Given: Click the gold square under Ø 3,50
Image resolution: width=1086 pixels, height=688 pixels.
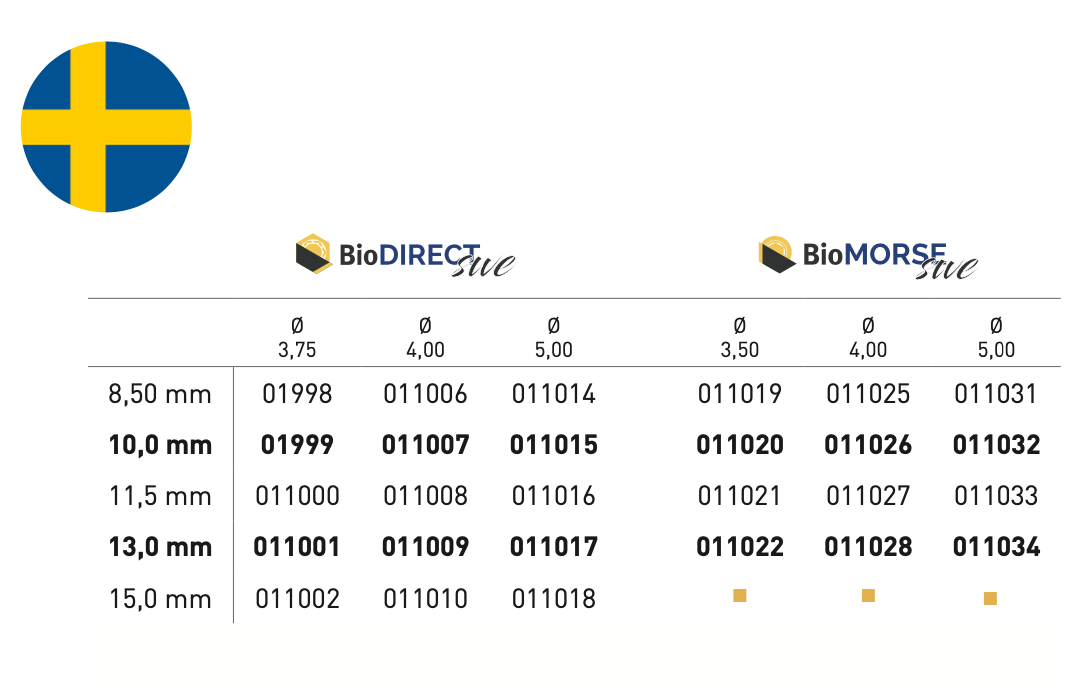Looking at the screenshot, I should click(x=740, y=595).
